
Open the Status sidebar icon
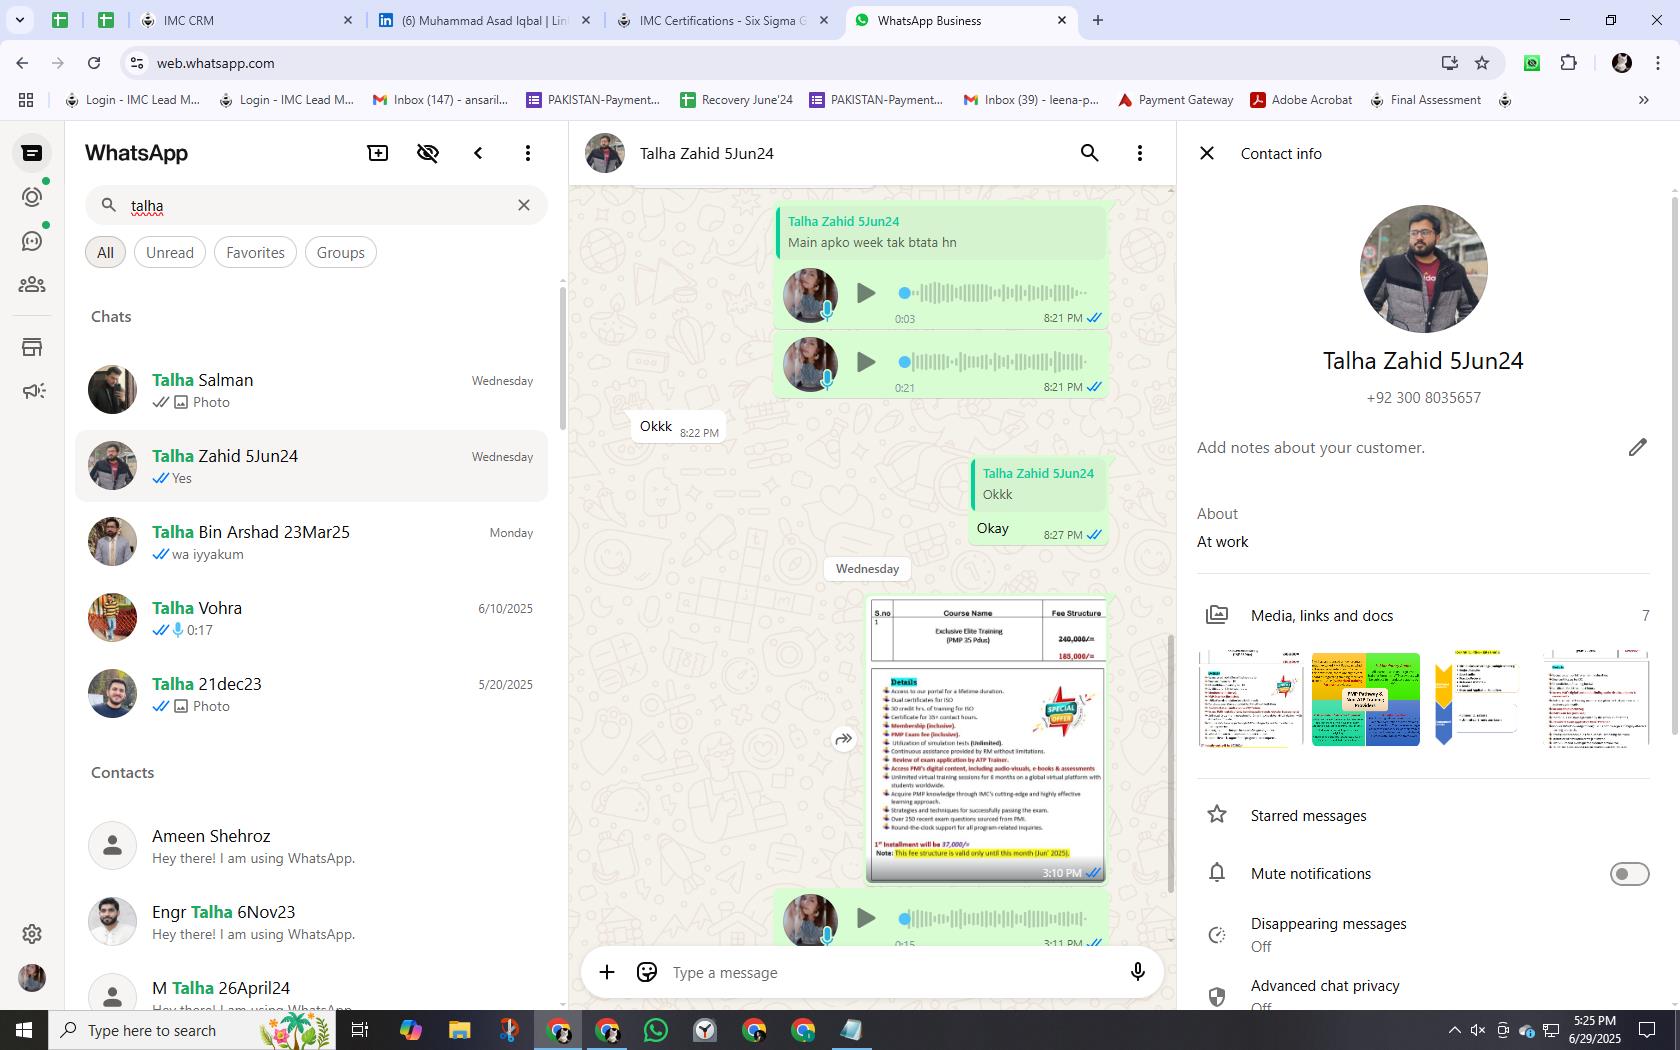[x=32, y=197]
